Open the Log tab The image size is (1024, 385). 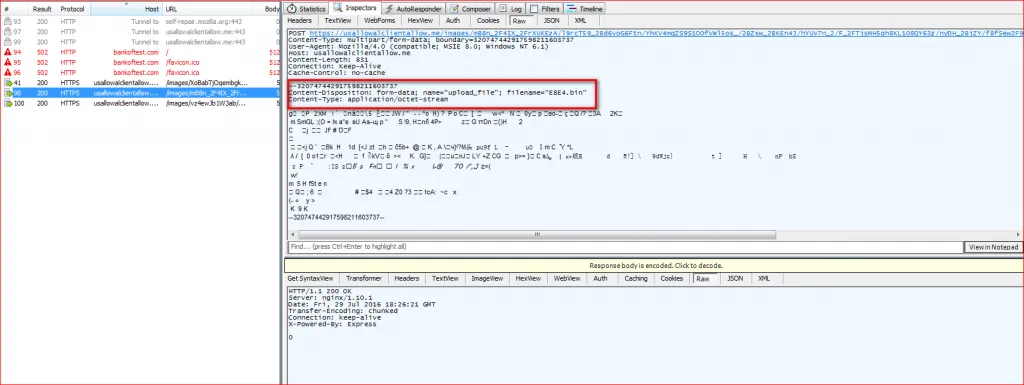pos(511,9)
